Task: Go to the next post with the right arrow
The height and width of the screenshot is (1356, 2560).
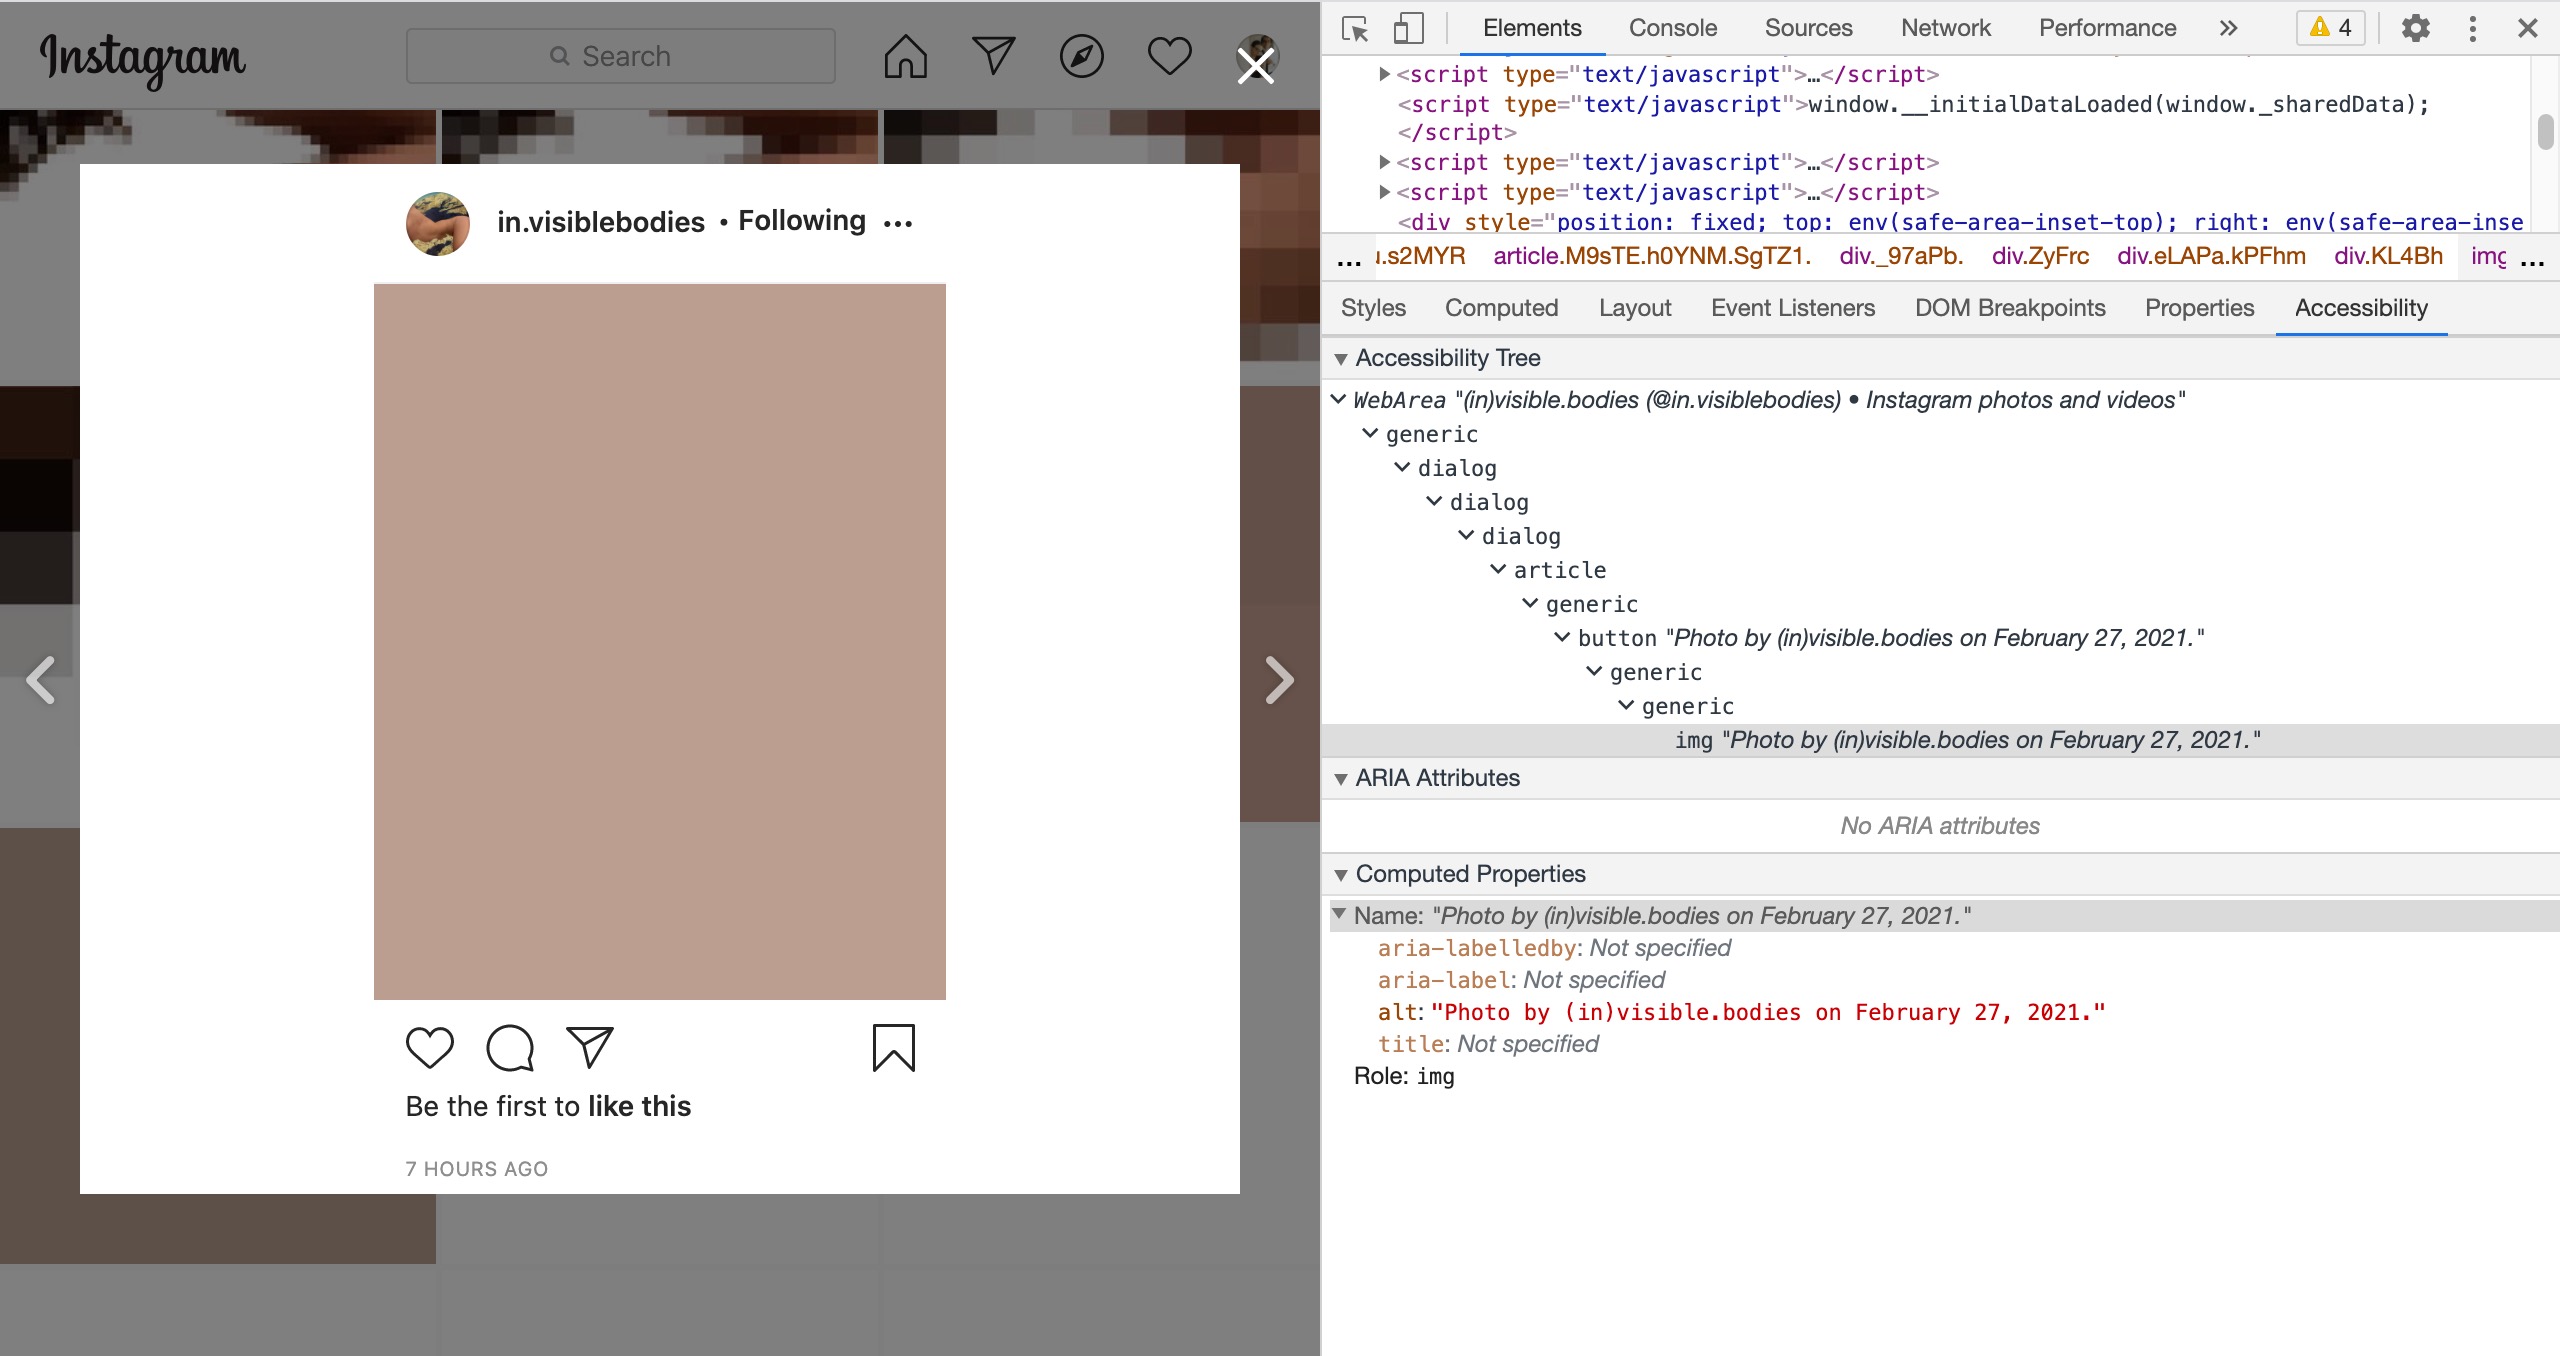Action: coord(1278,680)
